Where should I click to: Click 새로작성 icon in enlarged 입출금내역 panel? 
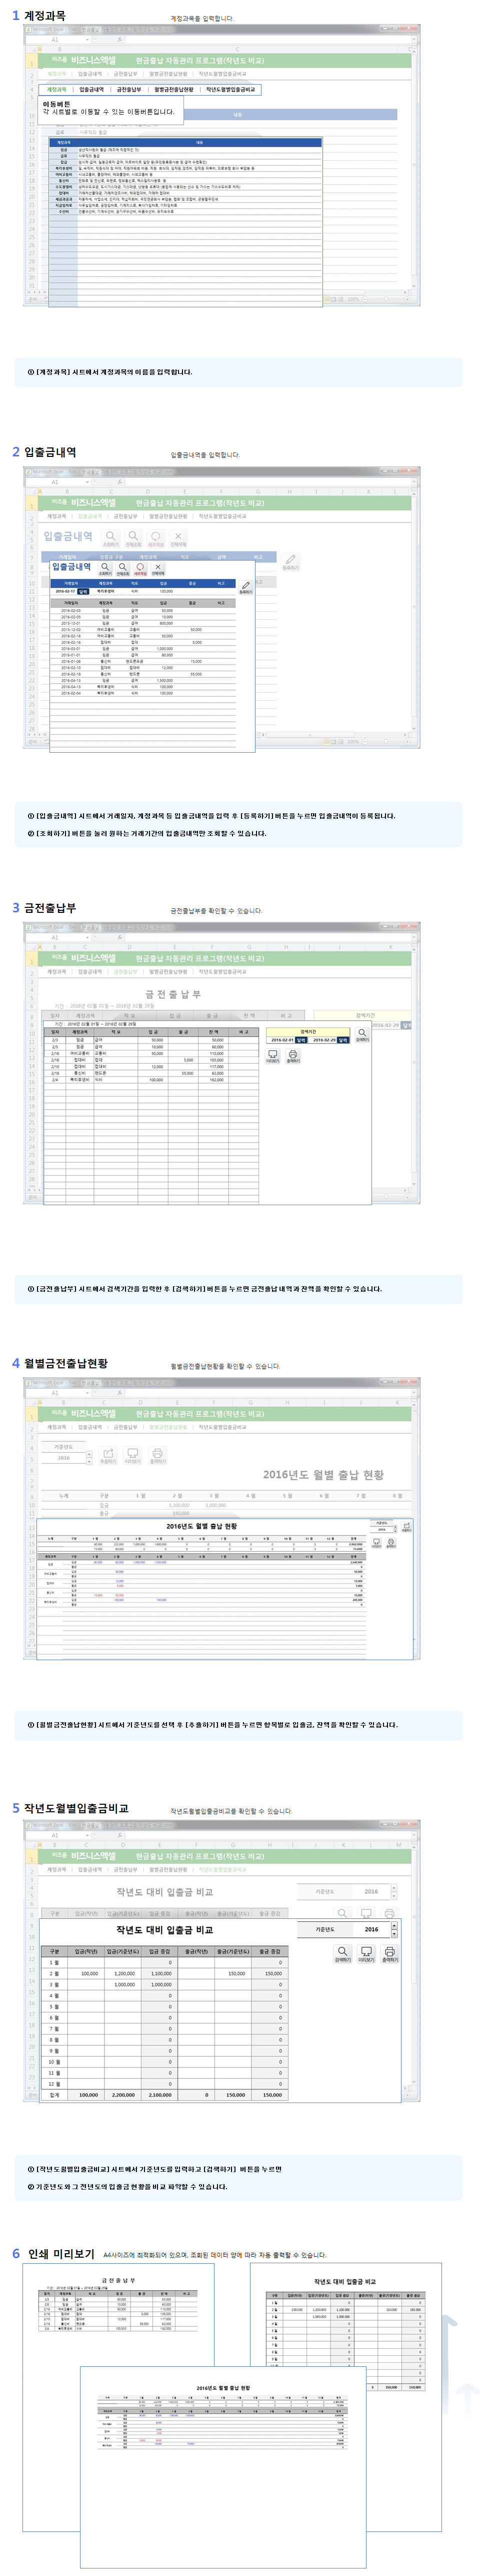coord(140,568)
